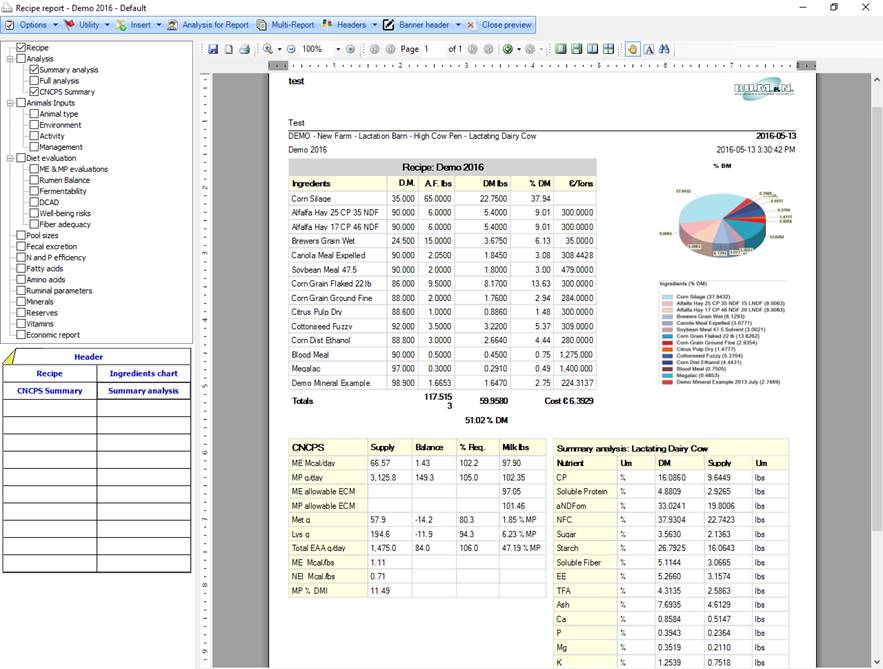Screen dimensions: 883x669
Task: Zoom in with the plus icon
Action: [350, 50]
